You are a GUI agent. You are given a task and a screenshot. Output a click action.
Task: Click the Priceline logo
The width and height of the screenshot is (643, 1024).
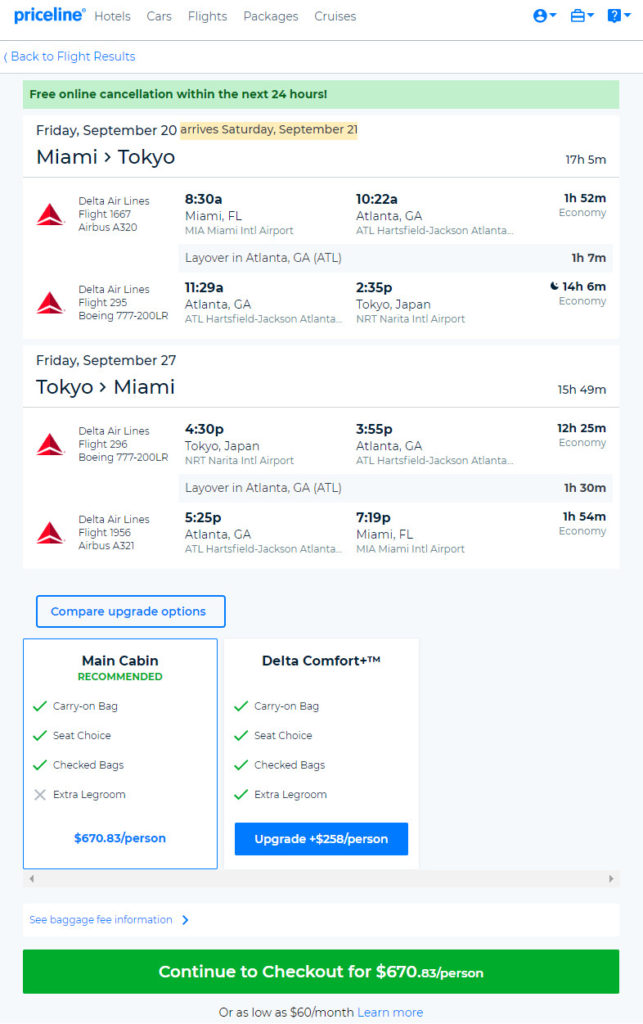(x=50, y=15)
